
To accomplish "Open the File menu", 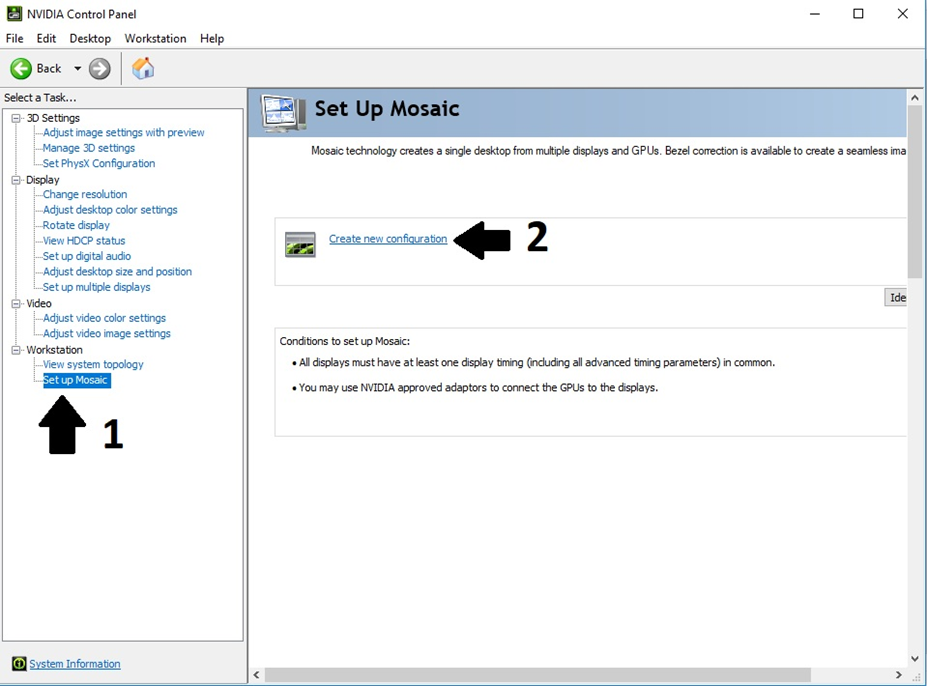I will coord(15,38).
